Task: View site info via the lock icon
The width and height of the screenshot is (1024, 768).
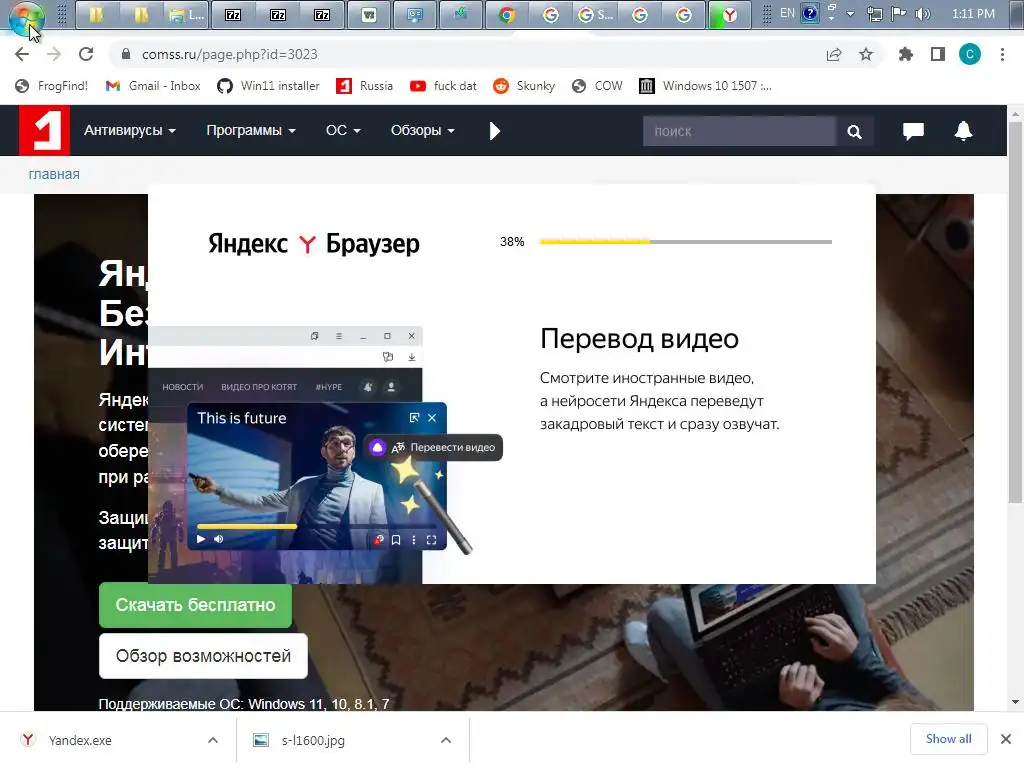Action: point(126,54)
